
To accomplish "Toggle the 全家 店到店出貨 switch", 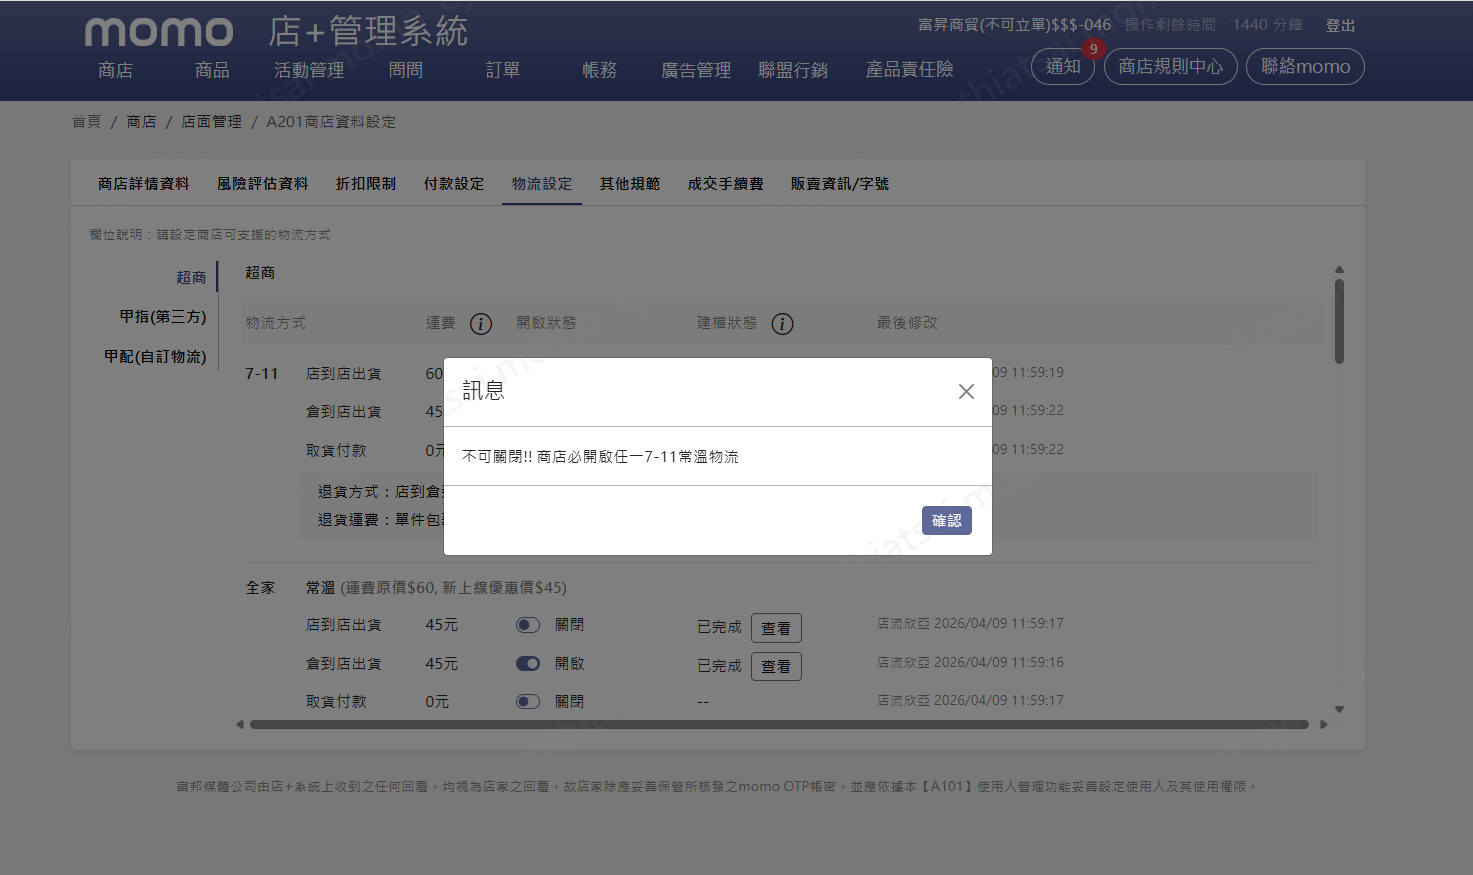I will click(x=528, y=625).
